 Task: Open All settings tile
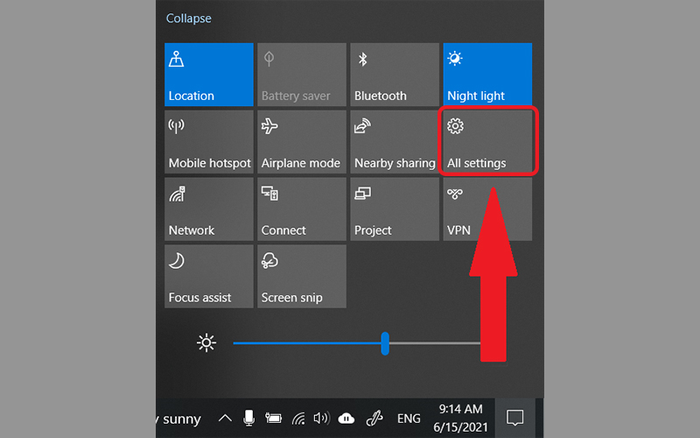(487, 142)
